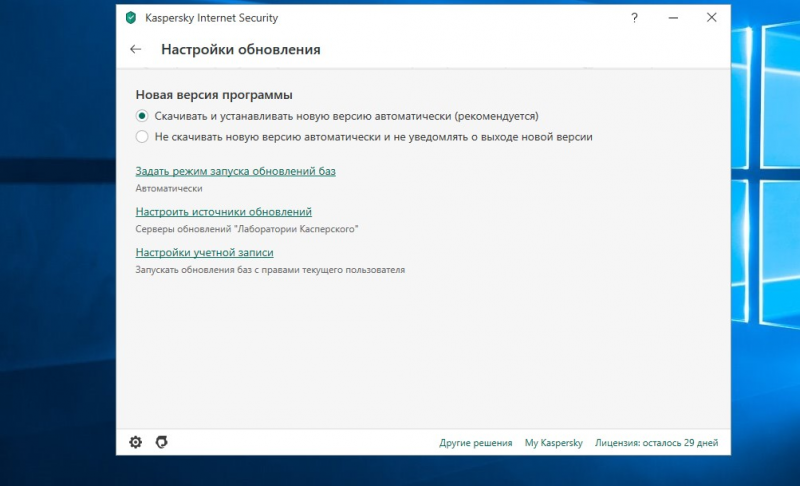Click the 'Автоматически' status text
This screenshot has width=800, height=486.
[x=169, y=188]
